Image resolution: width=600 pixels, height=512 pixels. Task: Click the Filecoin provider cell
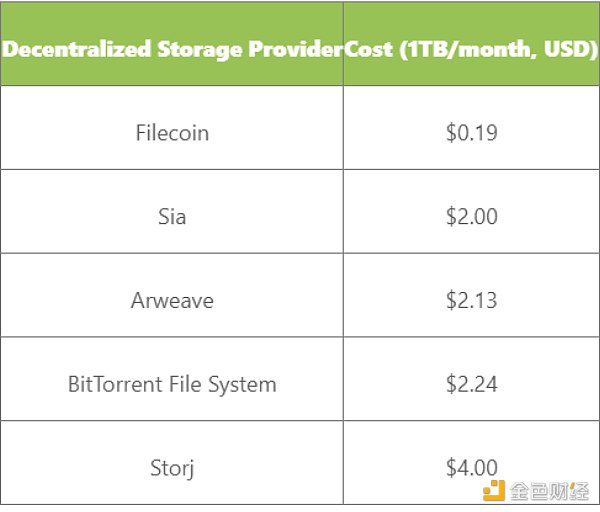pos(172,127)
